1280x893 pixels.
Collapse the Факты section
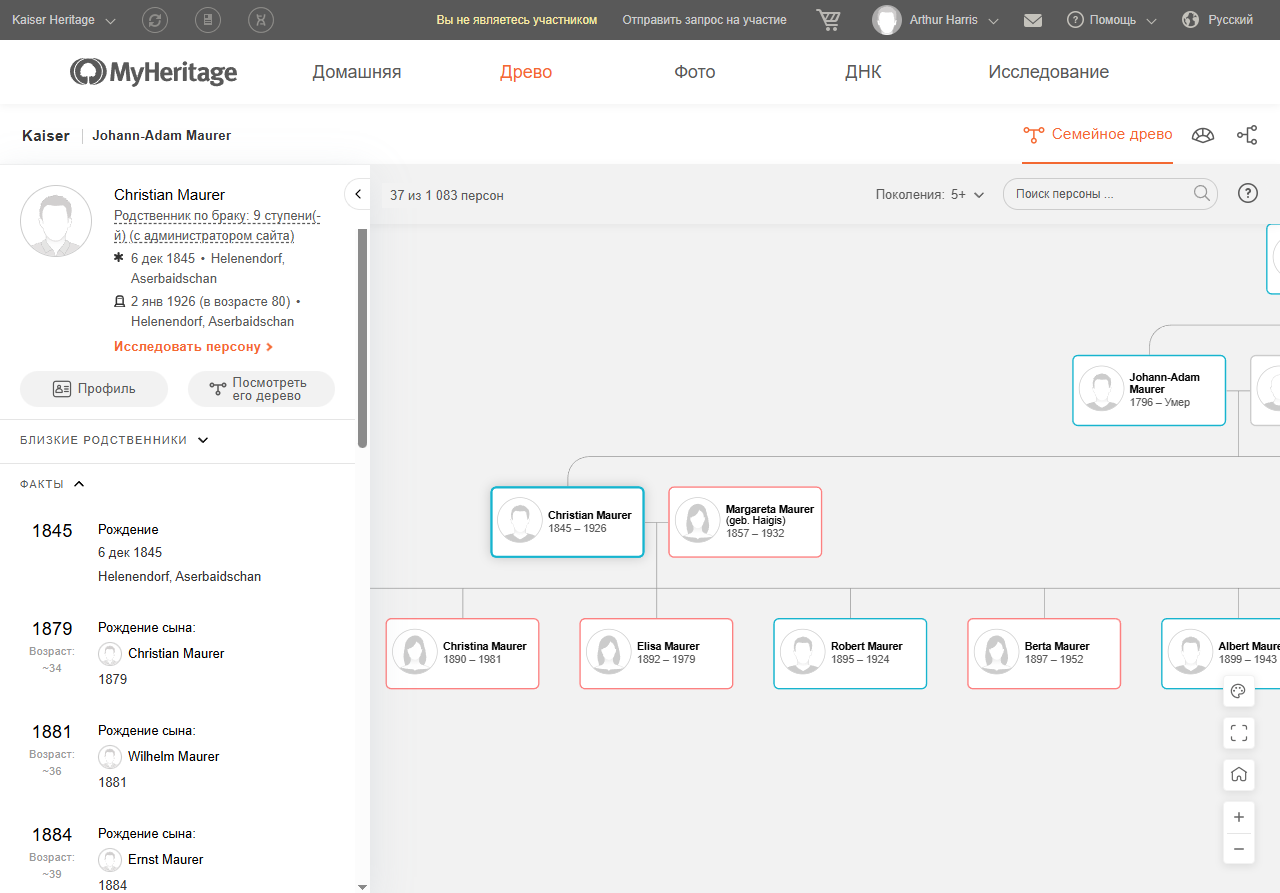(x=52, y=484)
